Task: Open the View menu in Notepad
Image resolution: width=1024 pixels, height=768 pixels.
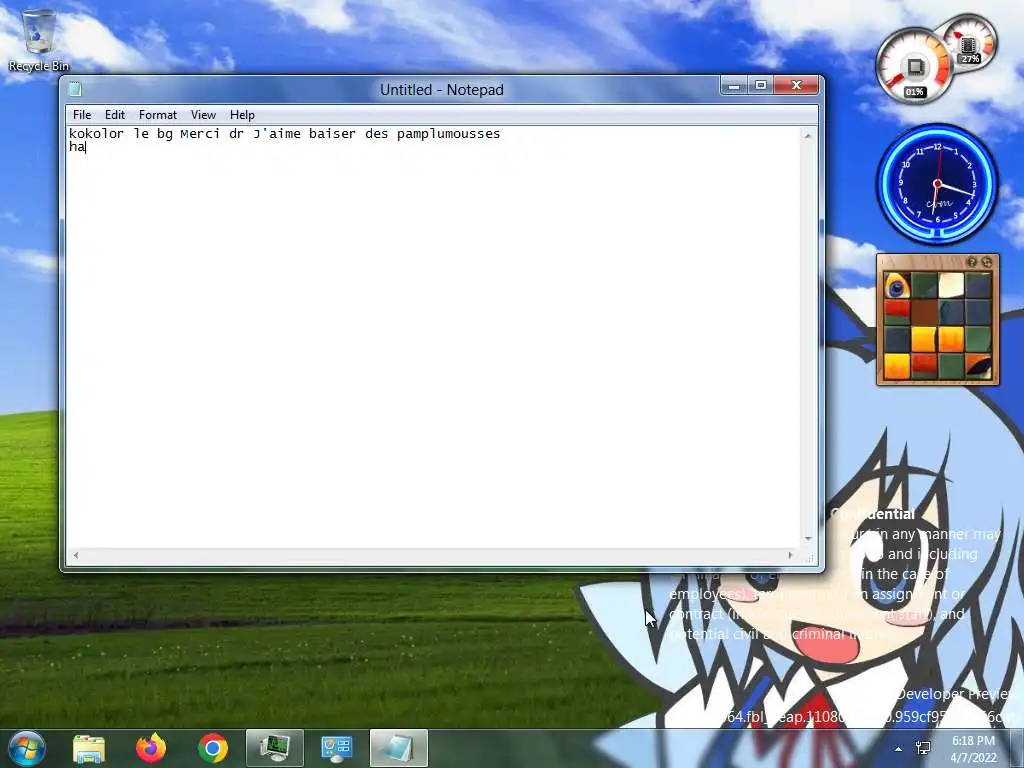Action: 203,115
